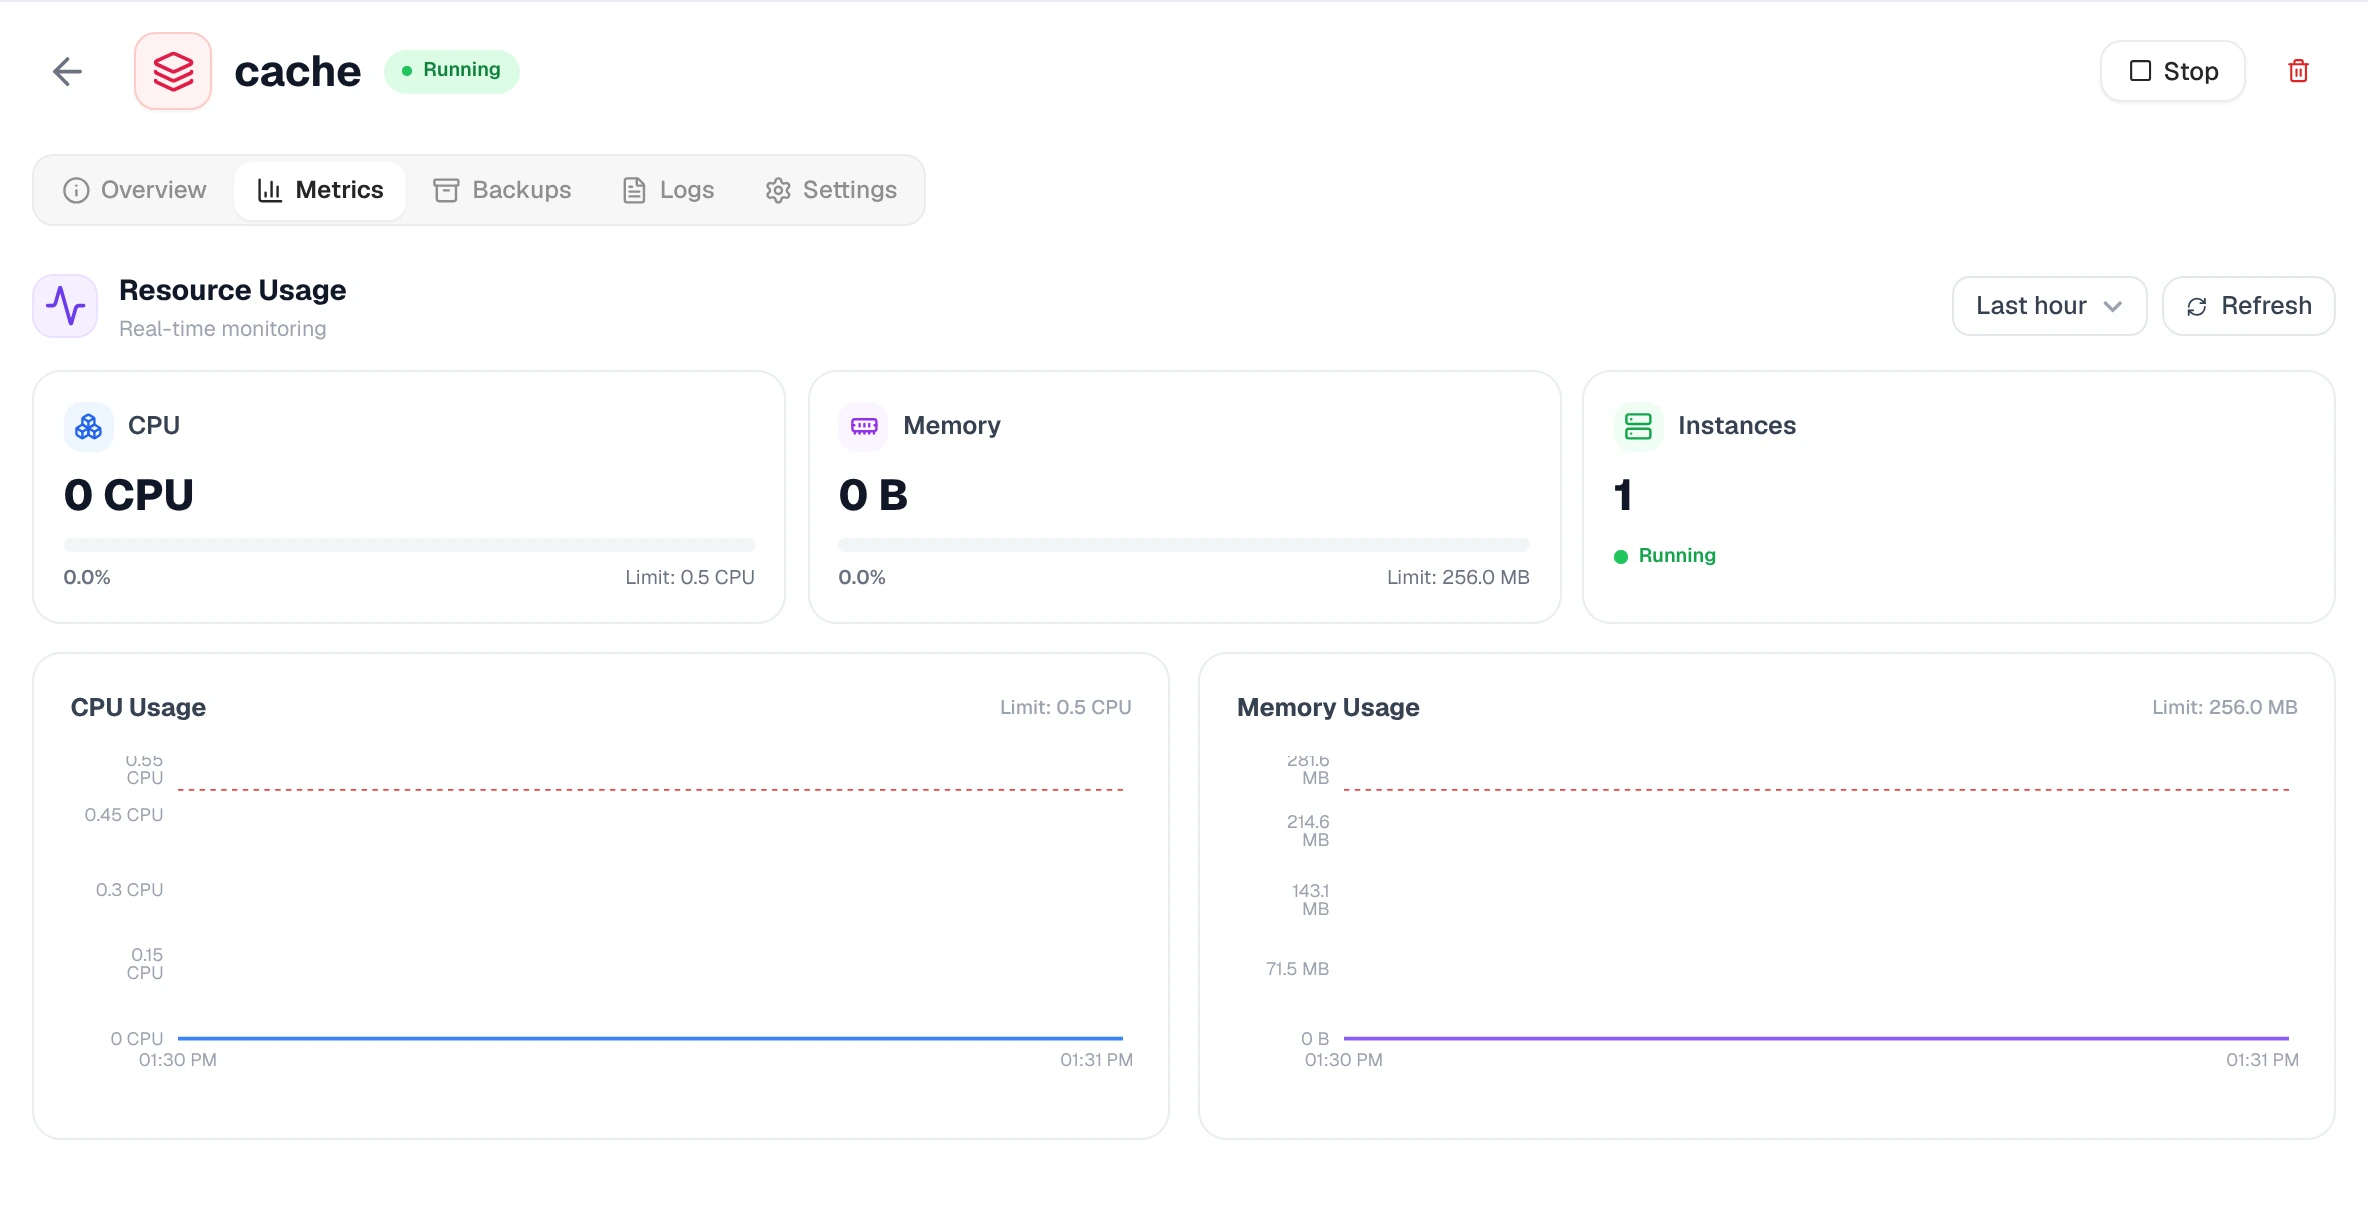This screenshot has height=1218, width=2368.
Task: Stop the cache service
Action: 2173,71
